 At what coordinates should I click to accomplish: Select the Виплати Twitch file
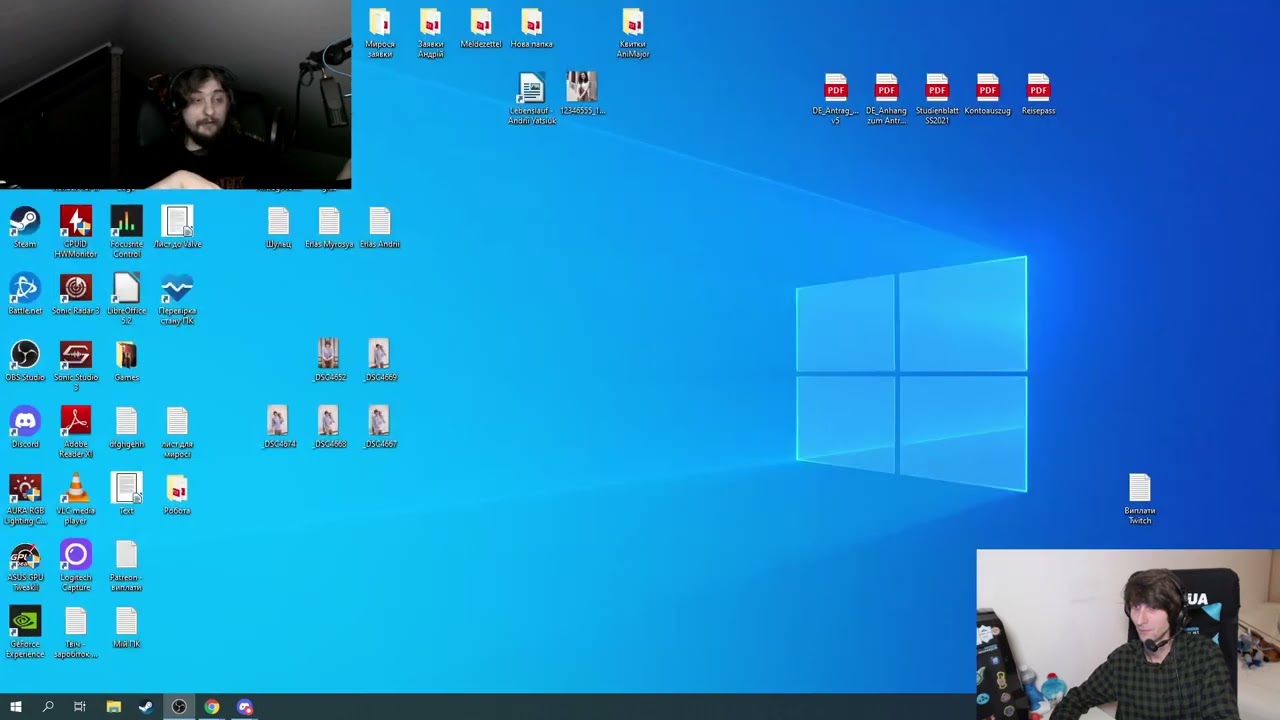[1140, 499]
